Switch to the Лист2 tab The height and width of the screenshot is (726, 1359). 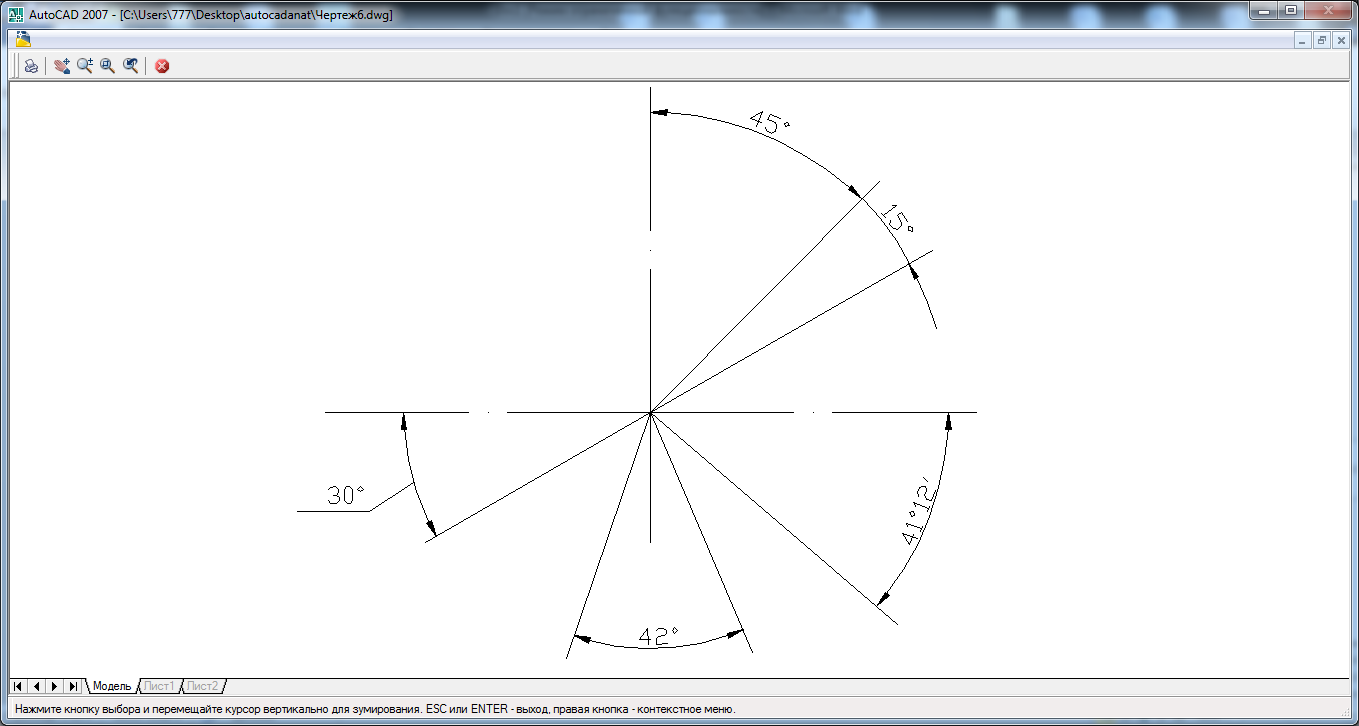point(203,686)
